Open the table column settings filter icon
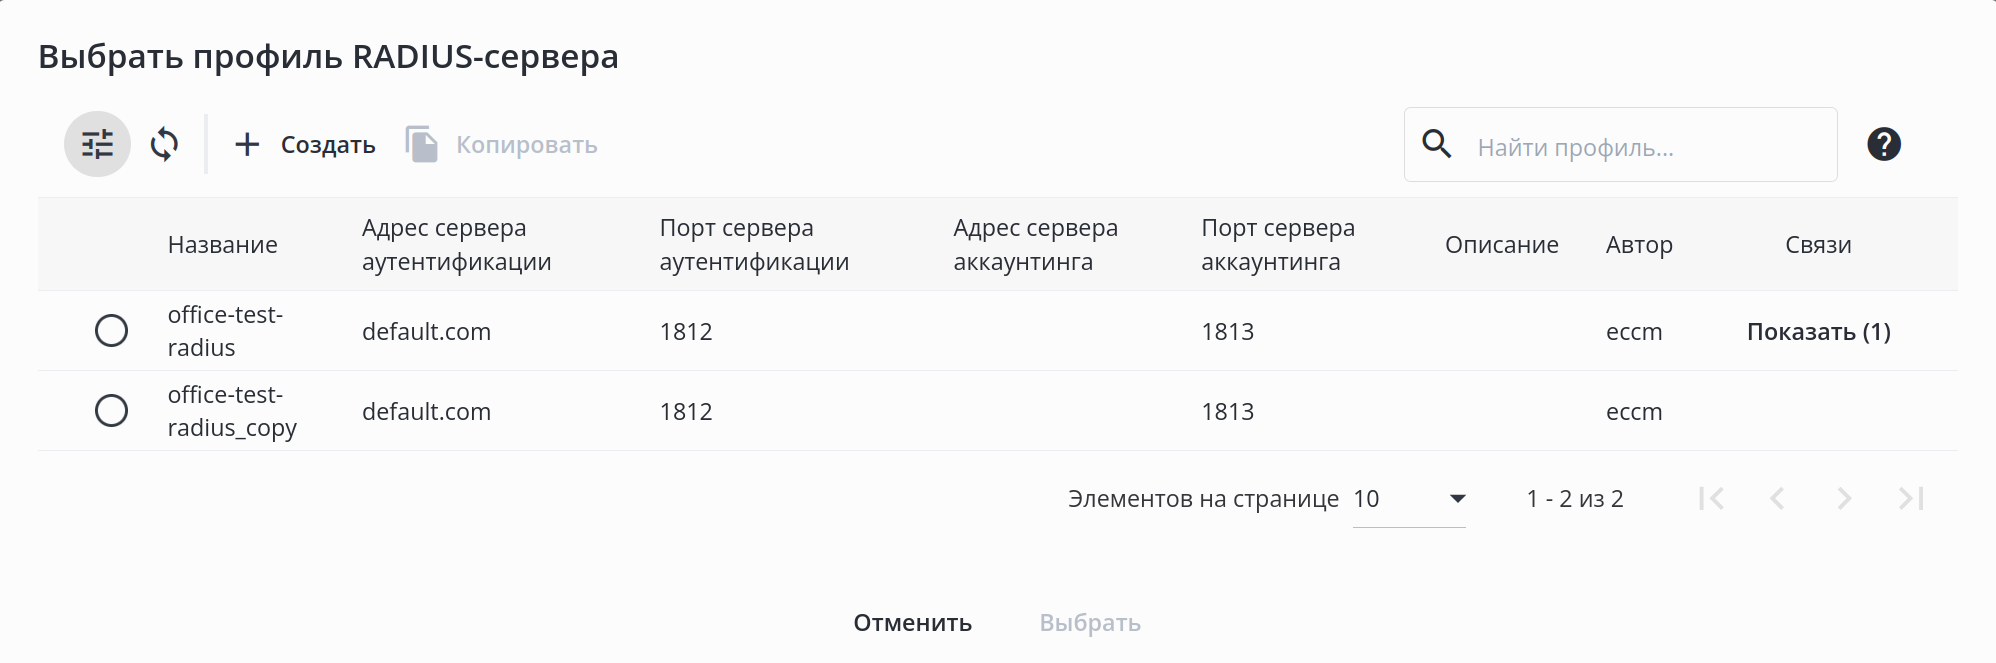 (x=97, y=145)
